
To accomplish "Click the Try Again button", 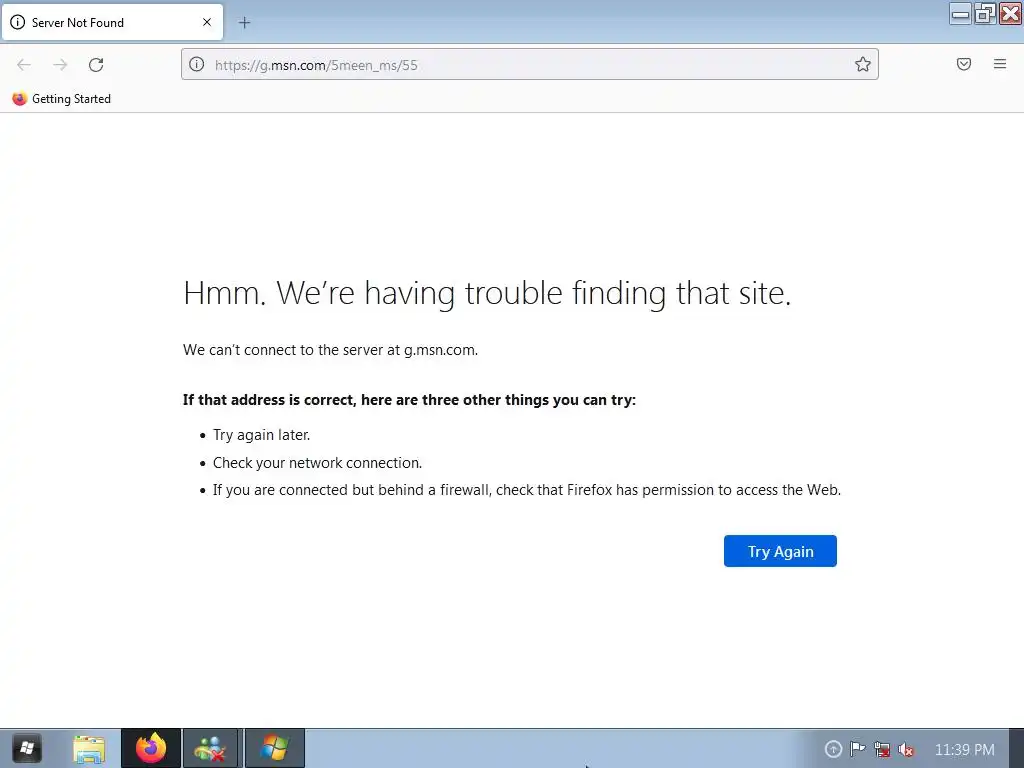I will point(780,551).
